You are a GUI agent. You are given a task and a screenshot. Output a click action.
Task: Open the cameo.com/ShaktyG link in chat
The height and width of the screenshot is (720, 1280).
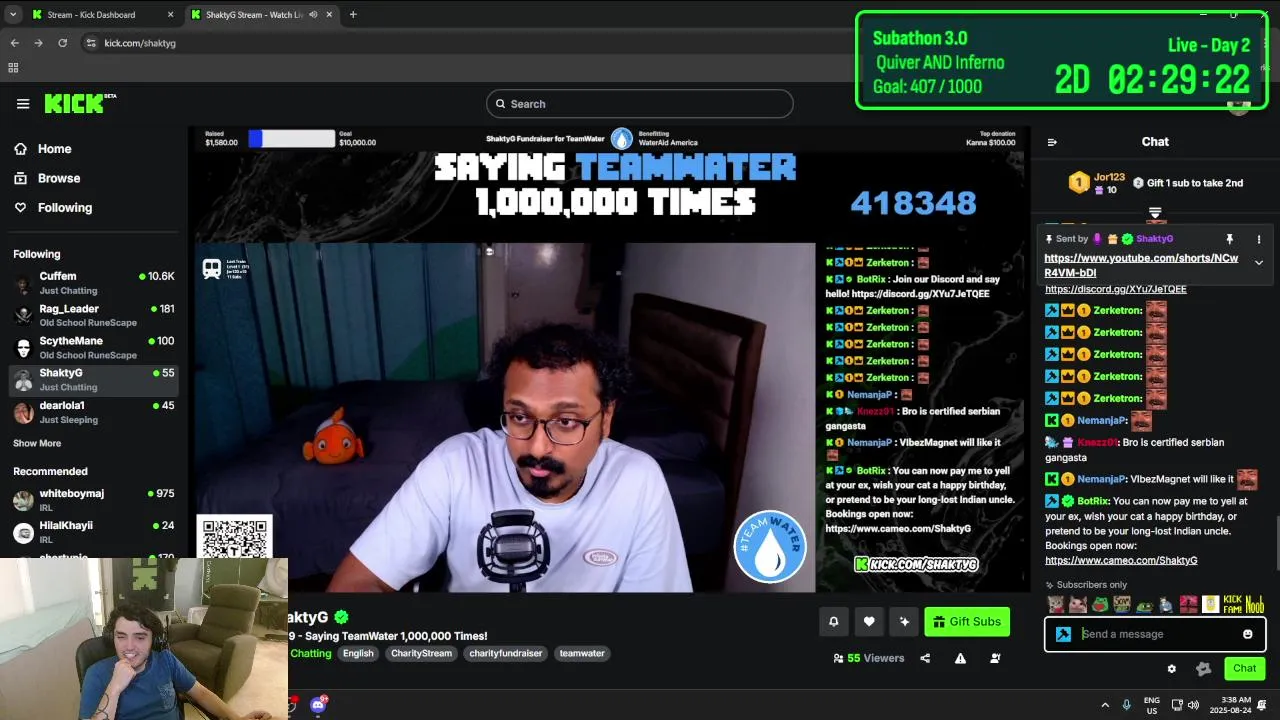coord(1121,560)
